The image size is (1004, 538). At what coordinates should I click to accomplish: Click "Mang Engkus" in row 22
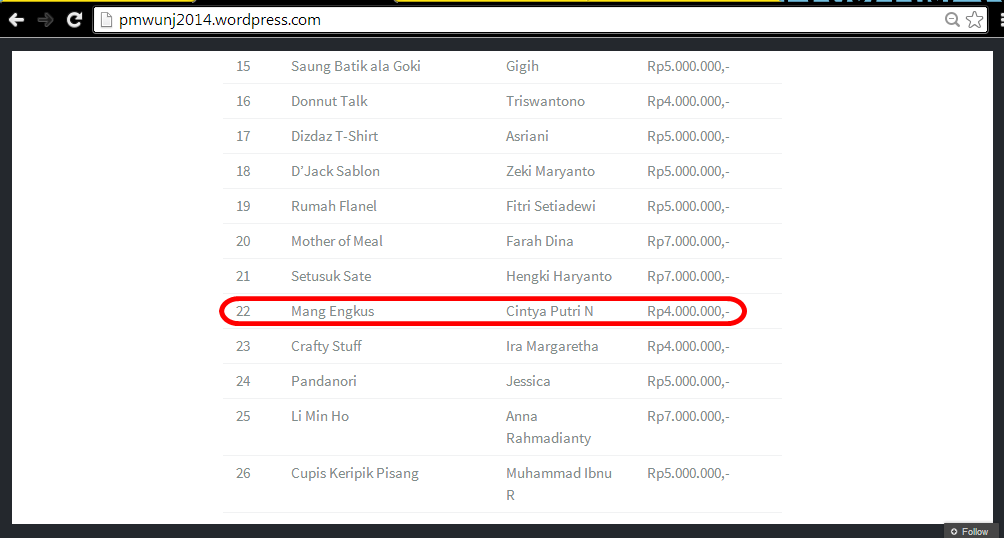[332, 311]
